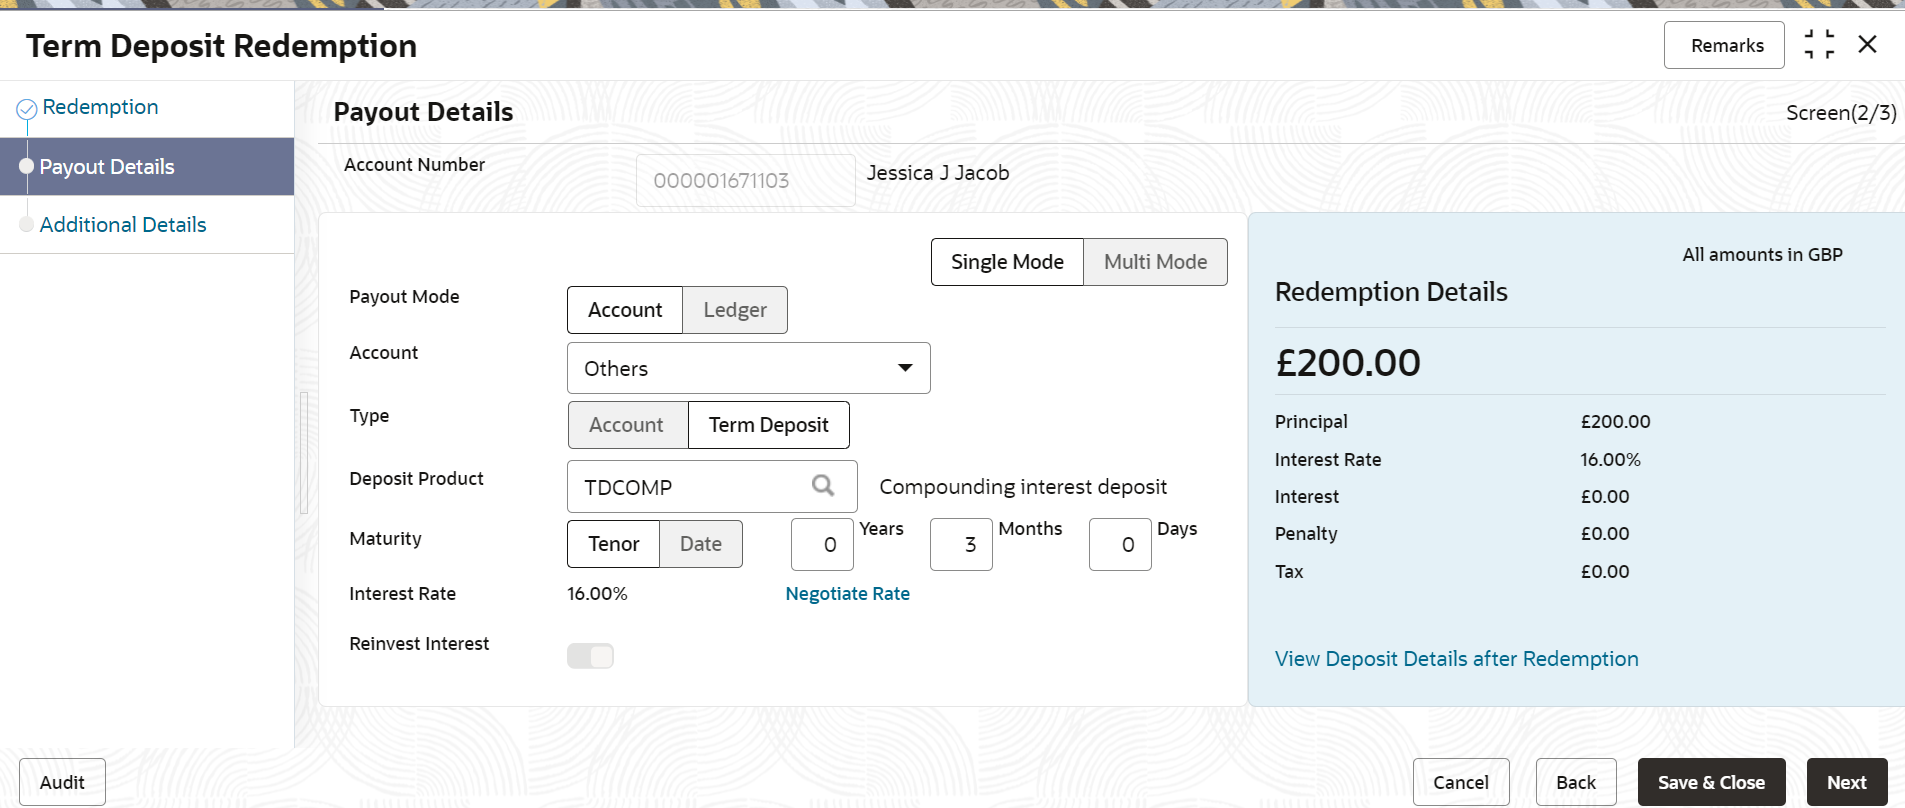
Task: Set Type to Account
Action: (x=627, y=425)
